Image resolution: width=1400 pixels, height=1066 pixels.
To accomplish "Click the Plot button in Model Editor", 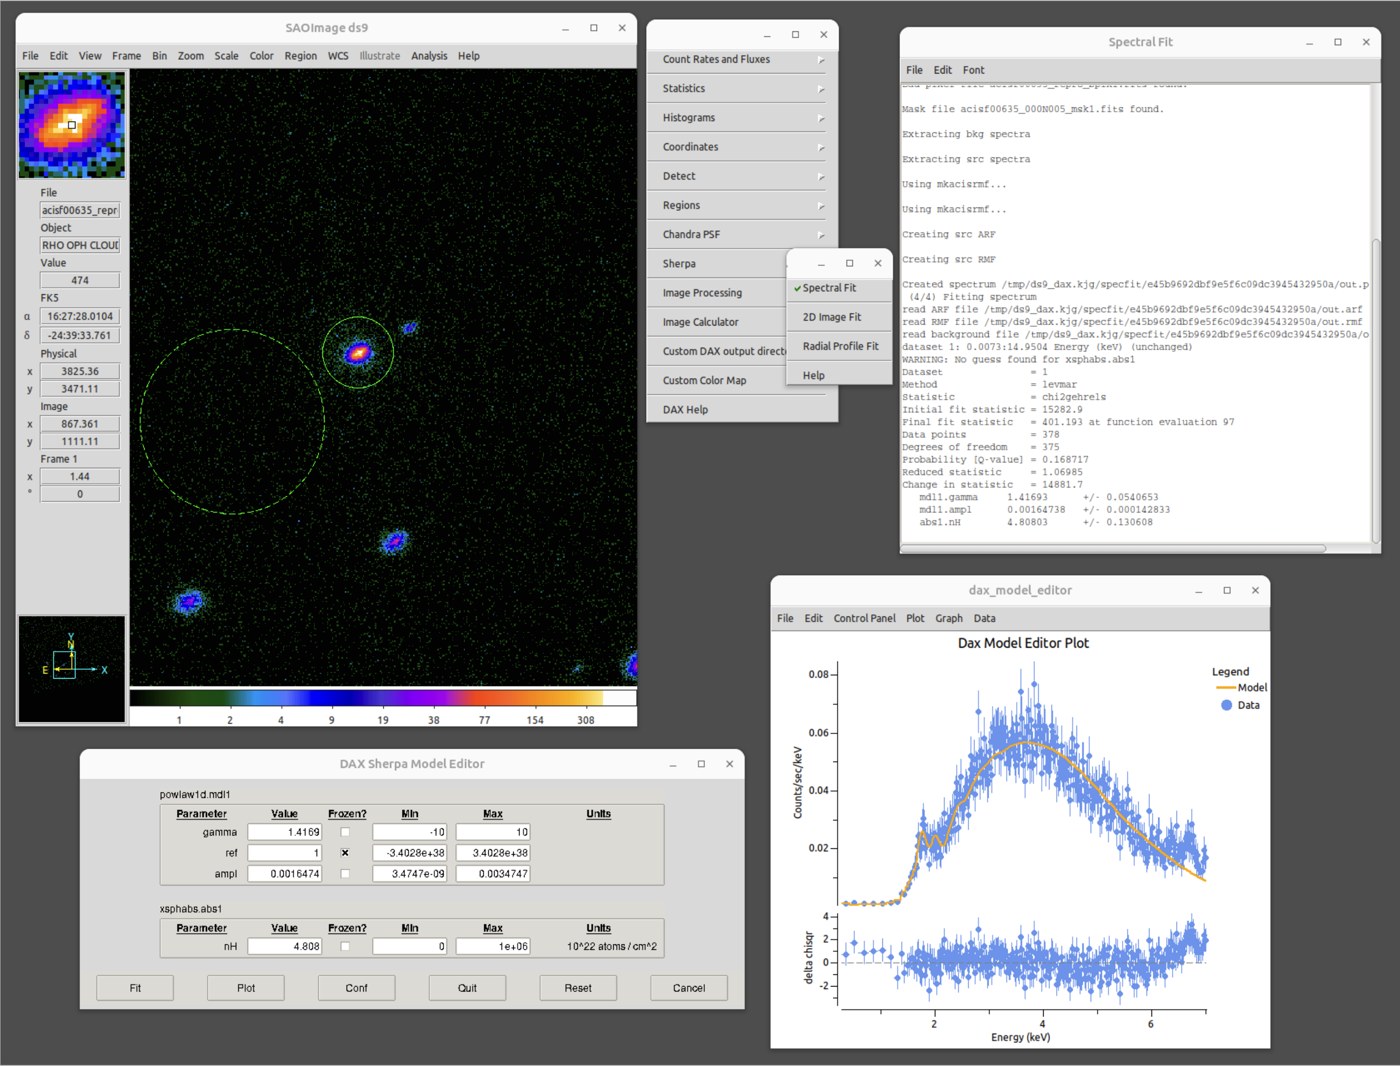I will 246,988.
